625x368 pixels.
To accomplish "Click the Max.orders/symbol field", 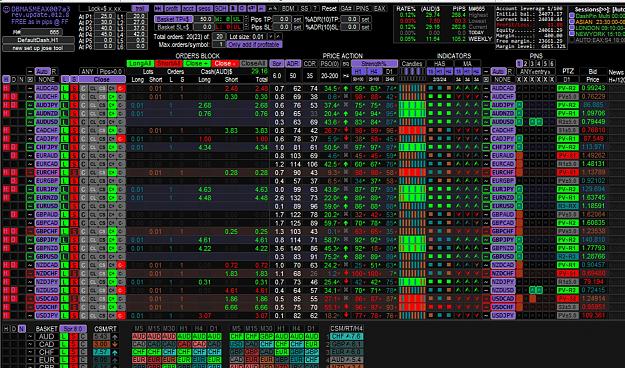I will click(218, 45).
